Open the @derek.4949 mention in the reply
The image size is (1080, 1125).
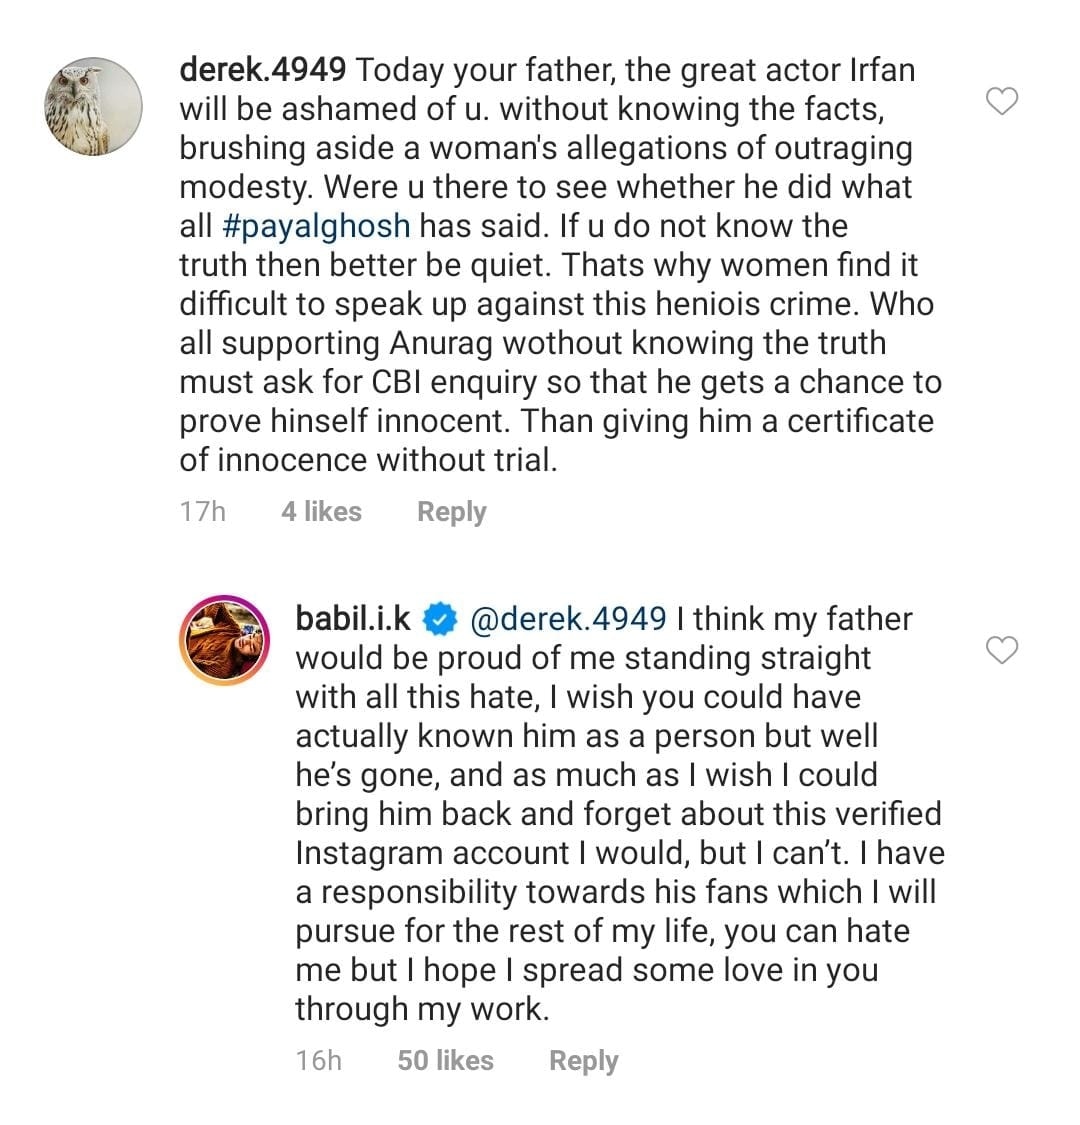click(567, 619)
